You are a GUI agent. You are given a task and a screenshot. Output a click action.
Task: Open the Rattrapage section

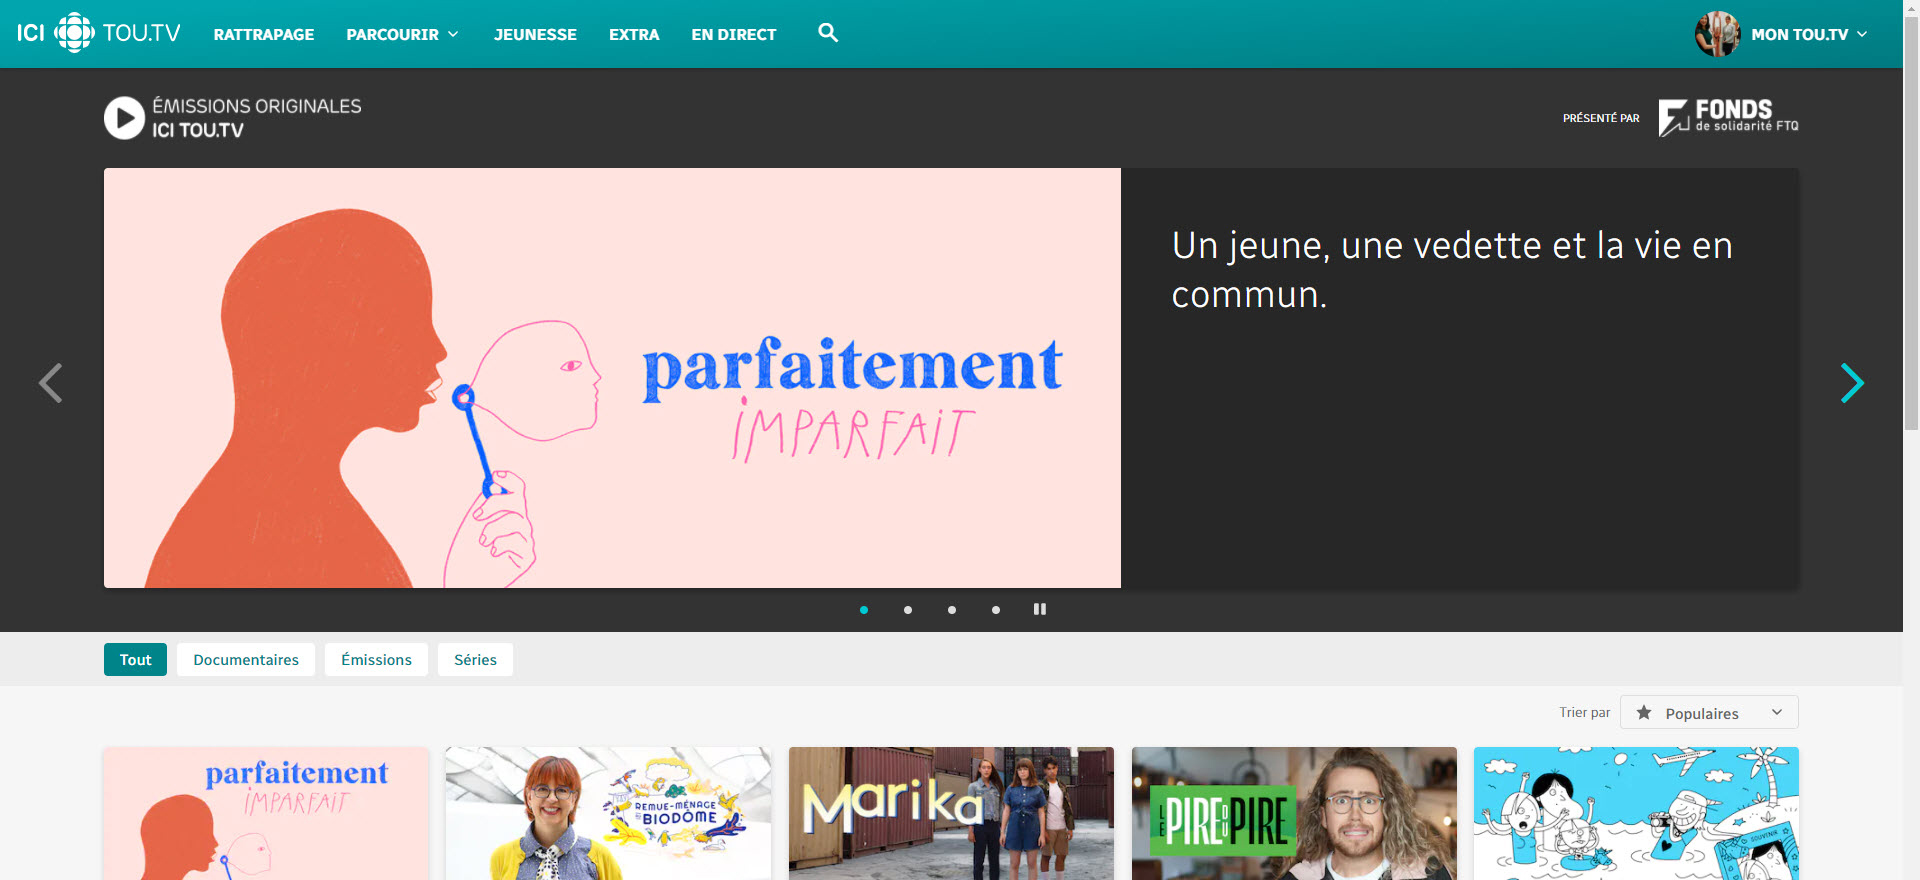coord(264,34)
